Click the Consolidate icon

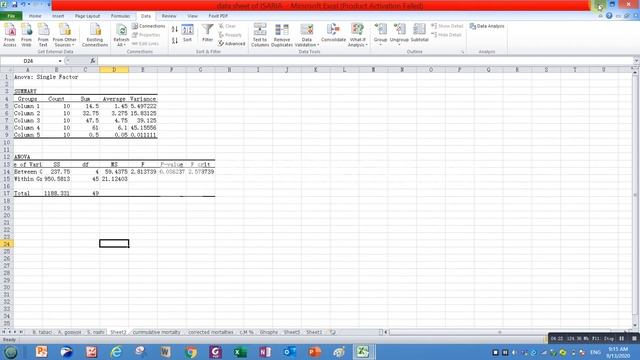[333, 33]
